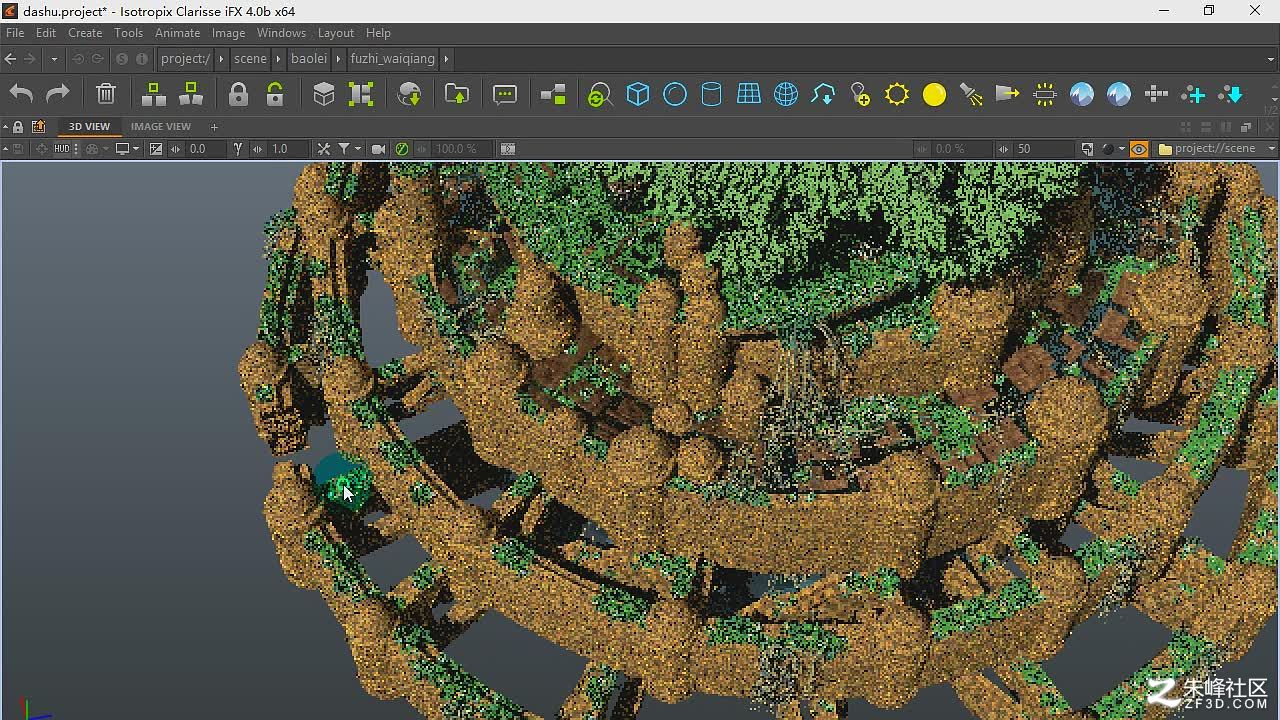Click the closed padlock lock-items icon
The width and height of the screenshot is (1280, 720).
tap(238, 94)
